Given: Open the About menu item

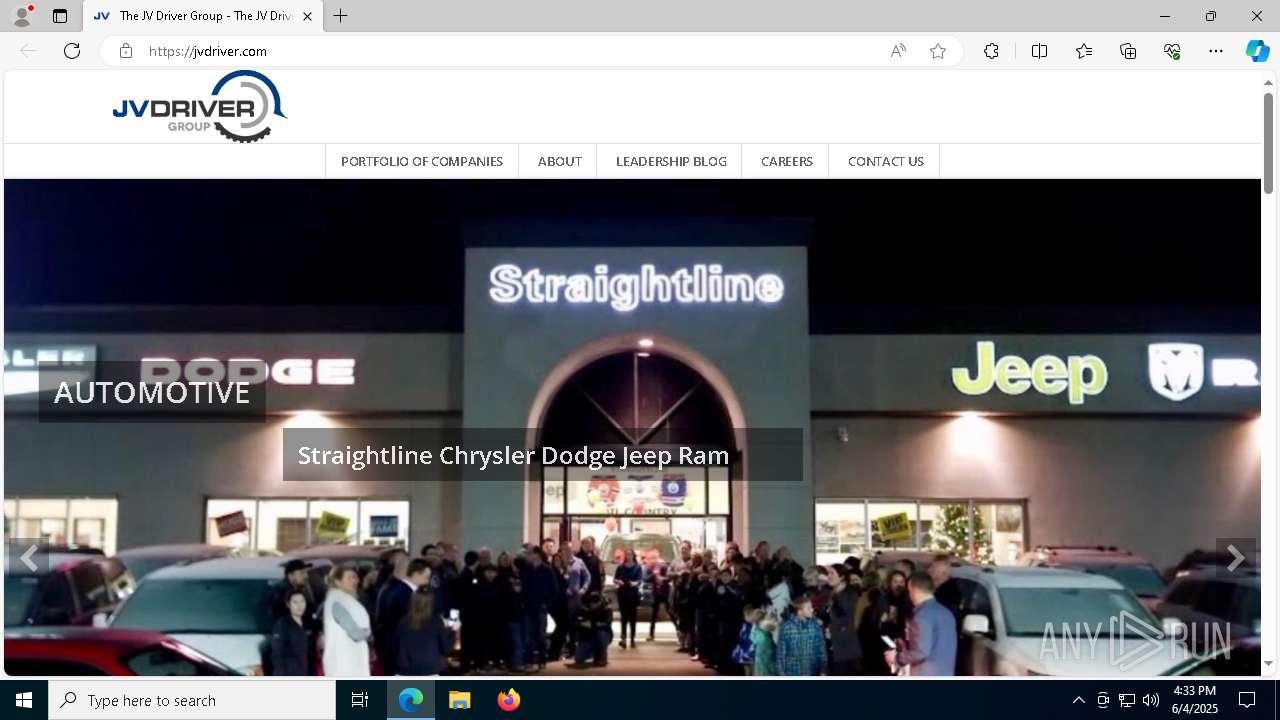Looking at the screenshot, I should pos(559,161).
